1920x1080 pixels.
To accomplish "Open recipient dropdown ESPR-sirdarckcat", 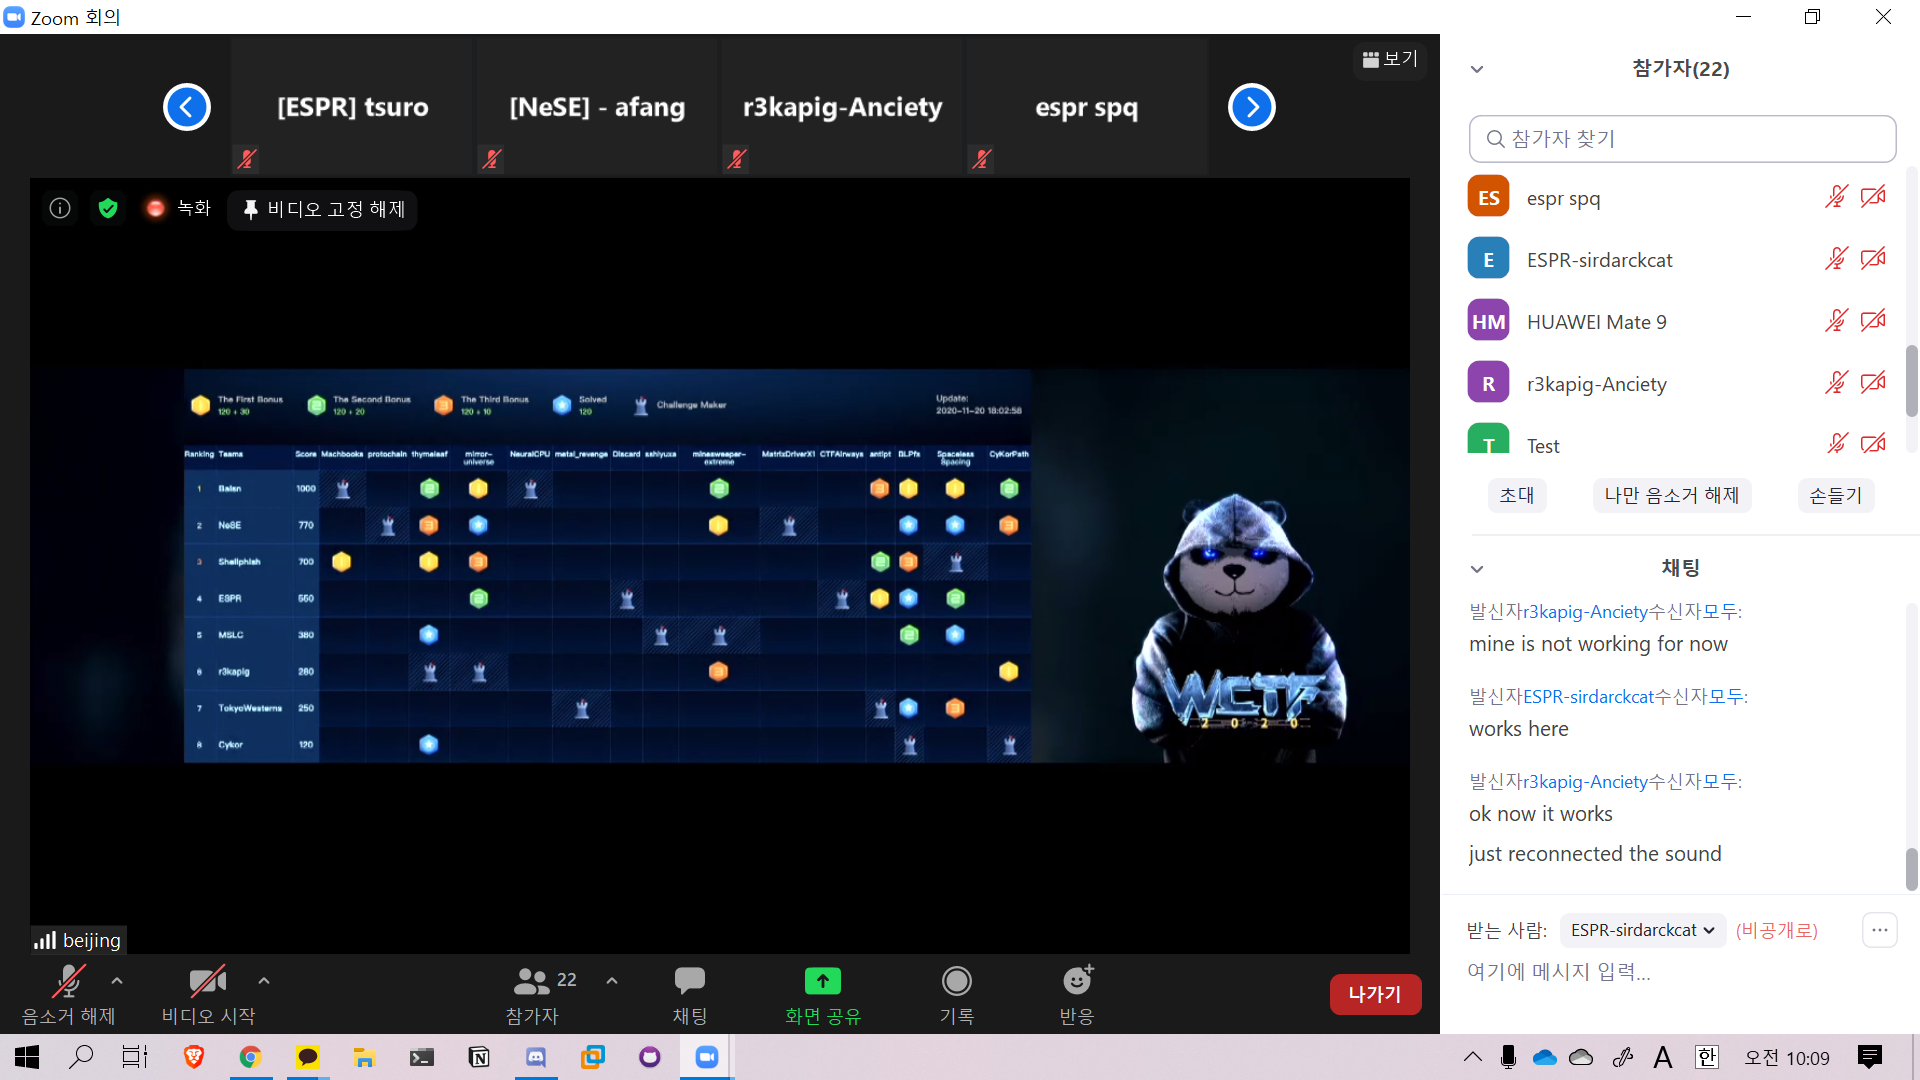I will click(x=1642, y=930).
